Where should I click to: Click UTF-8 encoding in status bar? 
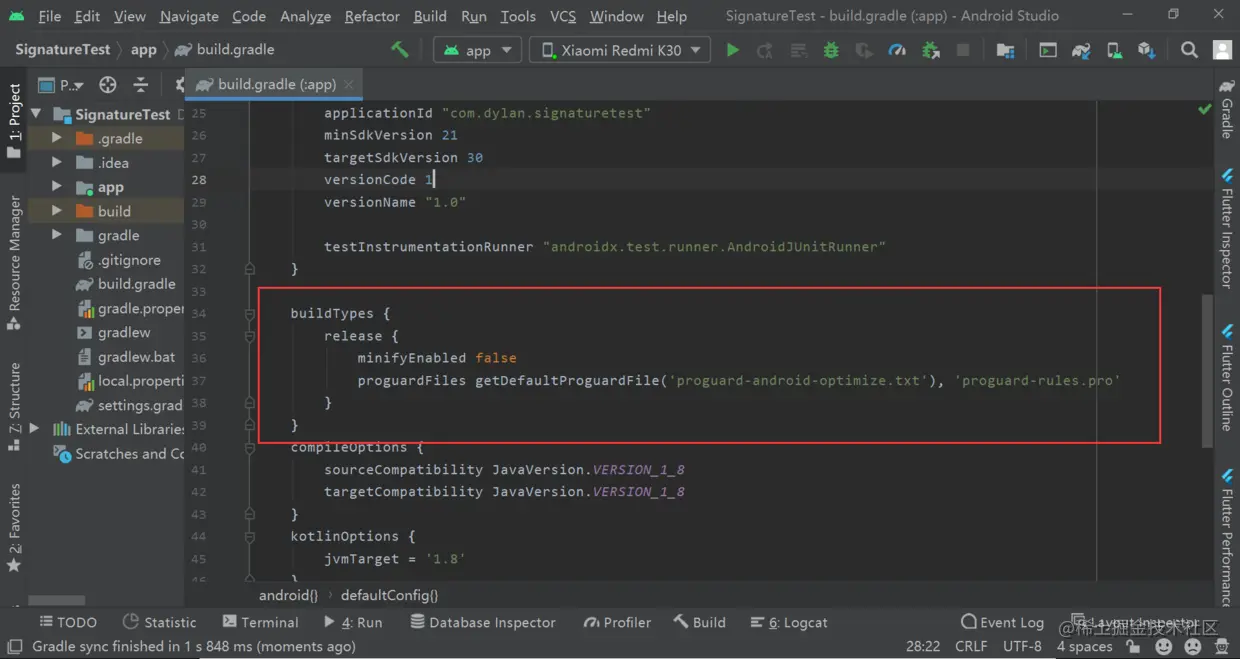[1022, 647]
